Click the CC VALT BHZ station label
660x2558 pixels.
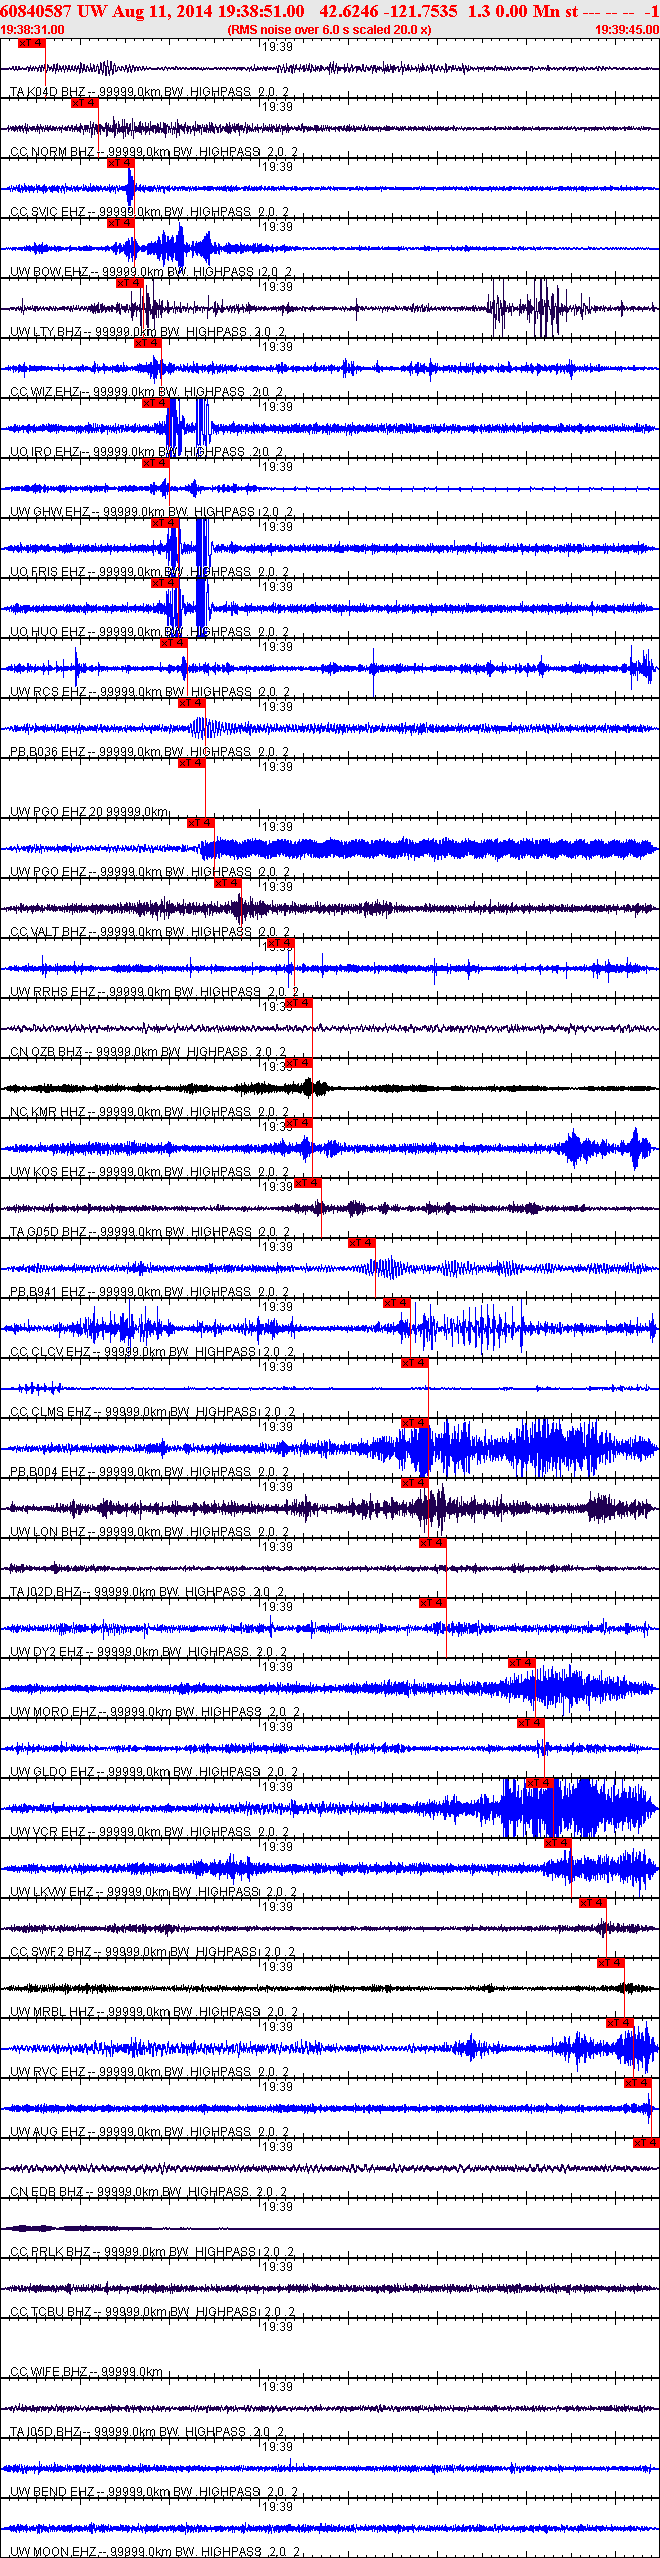(150, 932)
